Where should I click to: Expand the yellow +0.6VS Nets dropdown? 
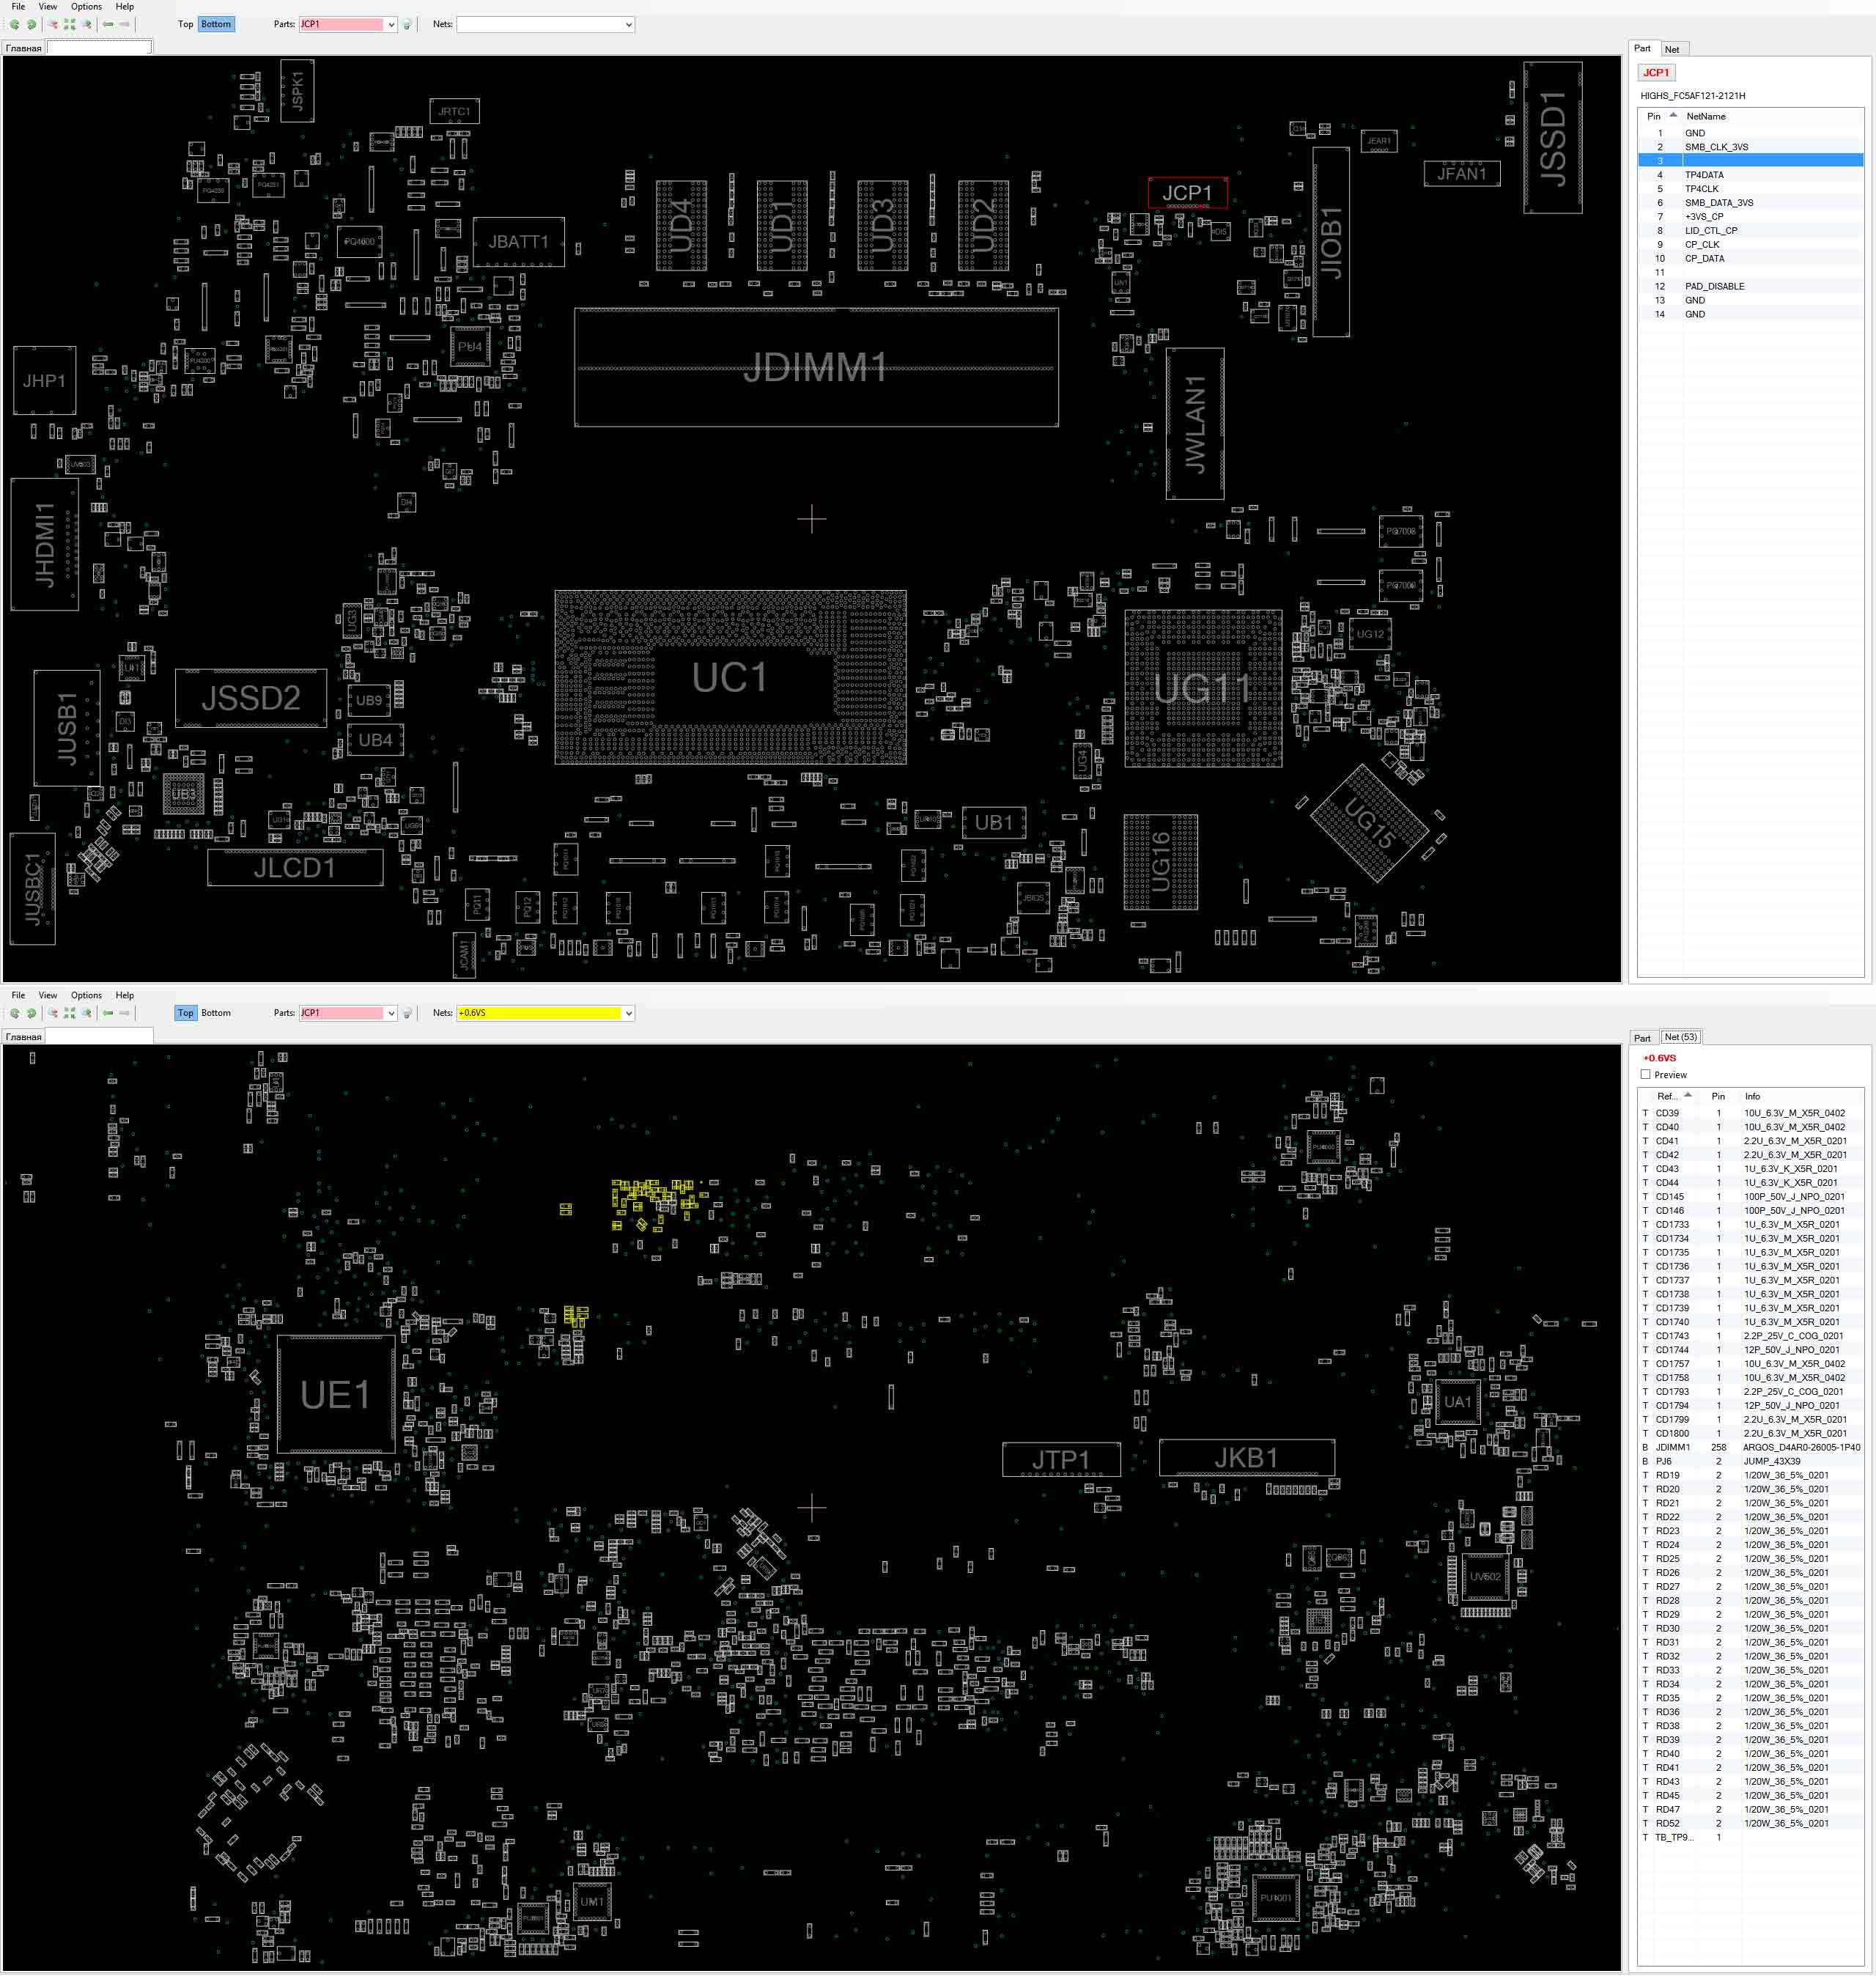click(628, 1014)
